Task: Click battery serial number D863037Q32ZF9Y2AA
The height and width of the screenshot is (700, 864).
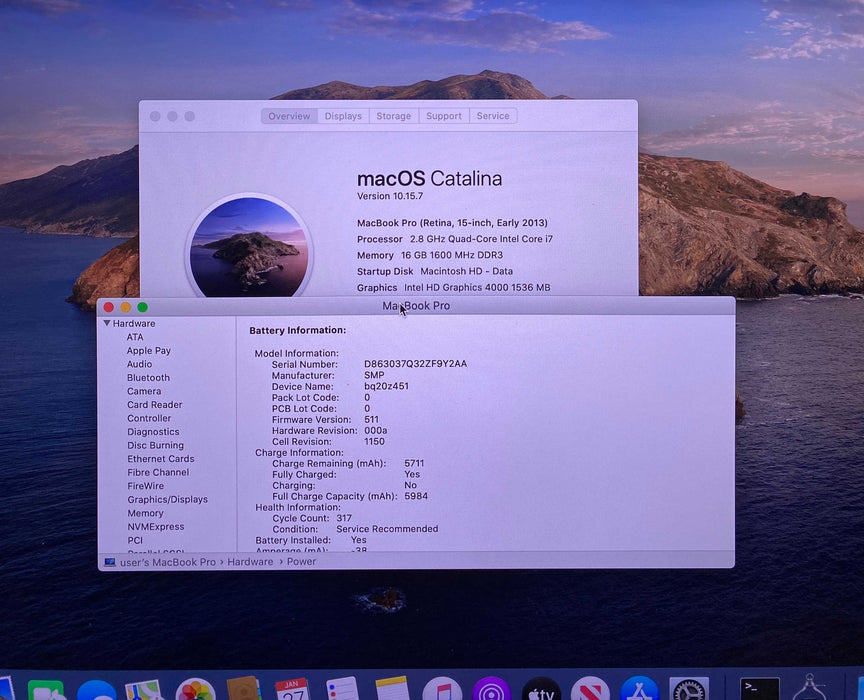Action: pyautogui.click(x=415, y=364)
